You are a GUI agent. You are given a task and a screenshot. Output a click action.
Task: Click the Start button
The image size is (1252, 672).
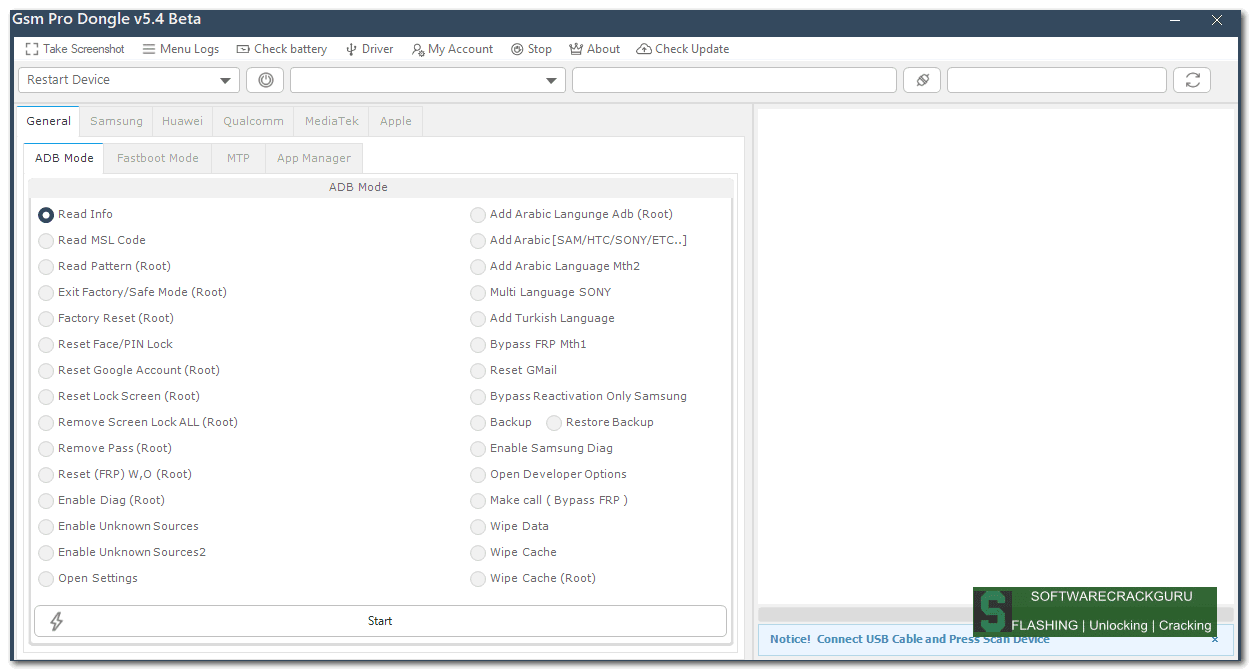(x=380, y=621)
